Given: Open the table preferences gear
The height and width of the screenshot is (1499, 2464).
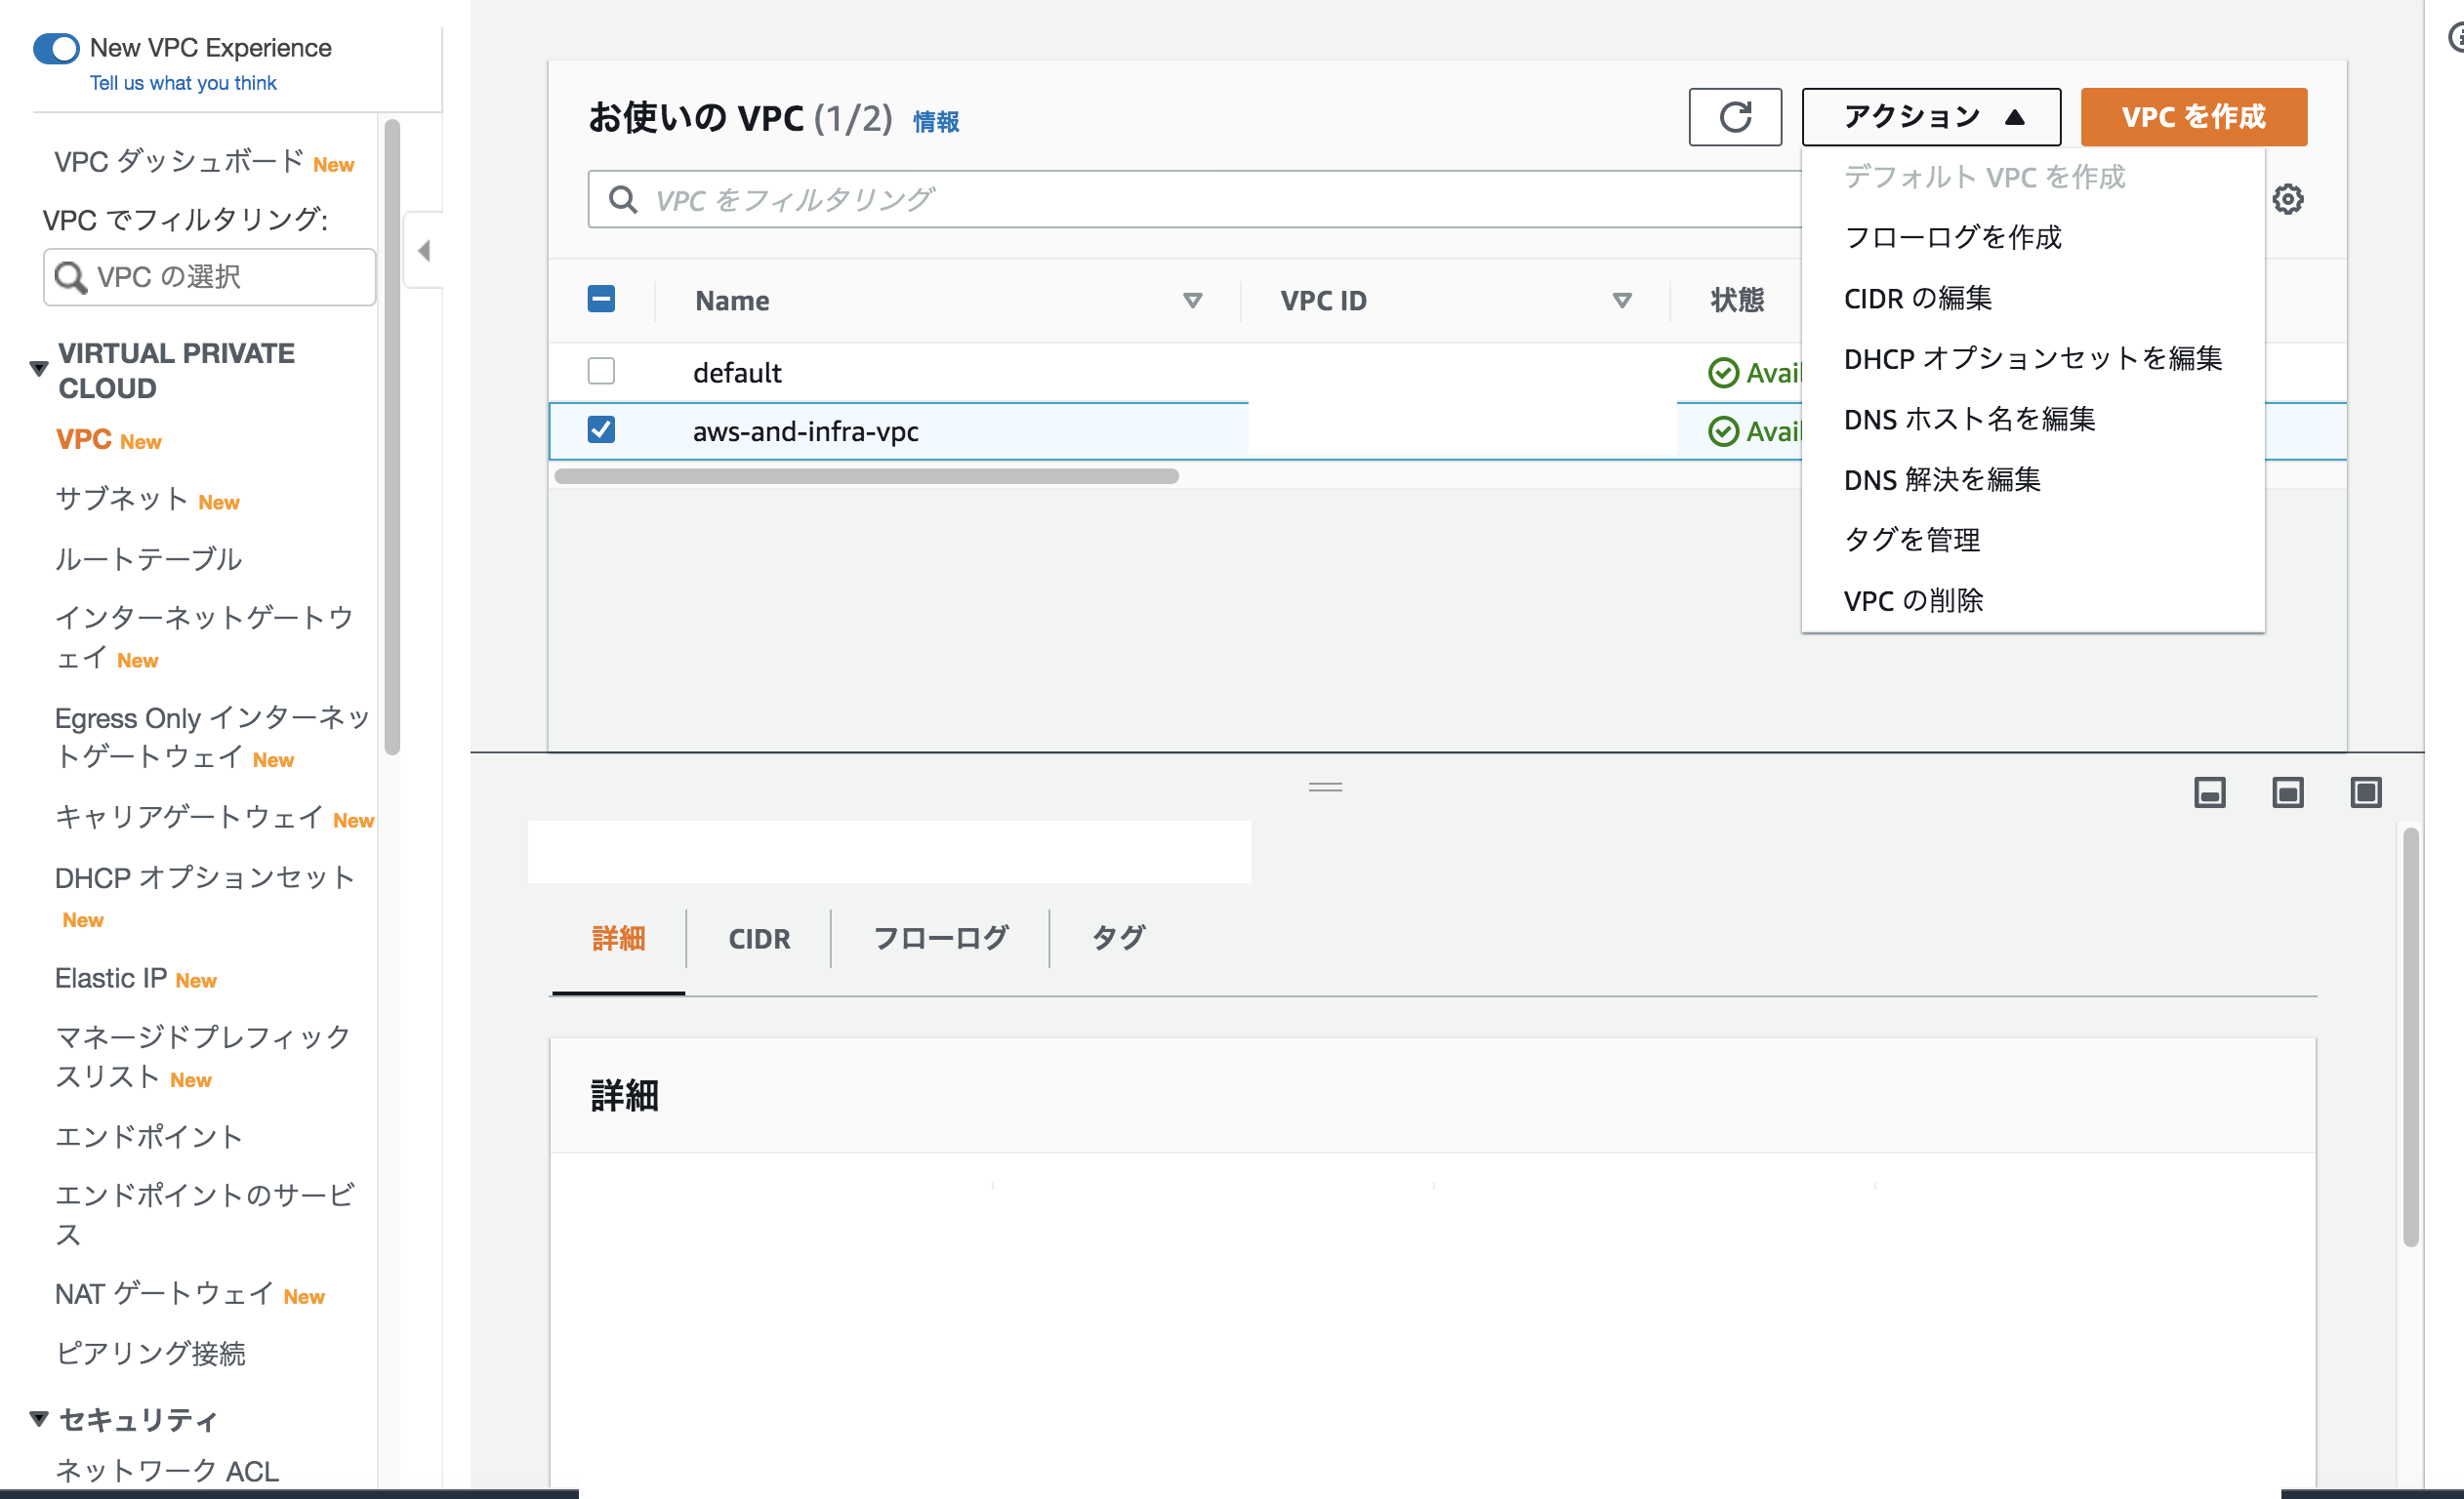Looking at the screenshot, I should point(2289,198).
